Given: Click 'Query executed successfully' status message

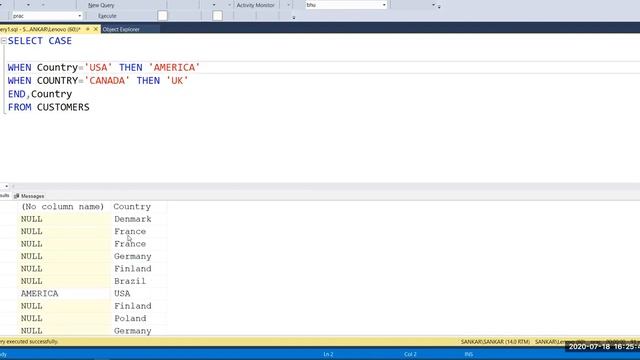Looking at the screenshot, I should [29, 342].
